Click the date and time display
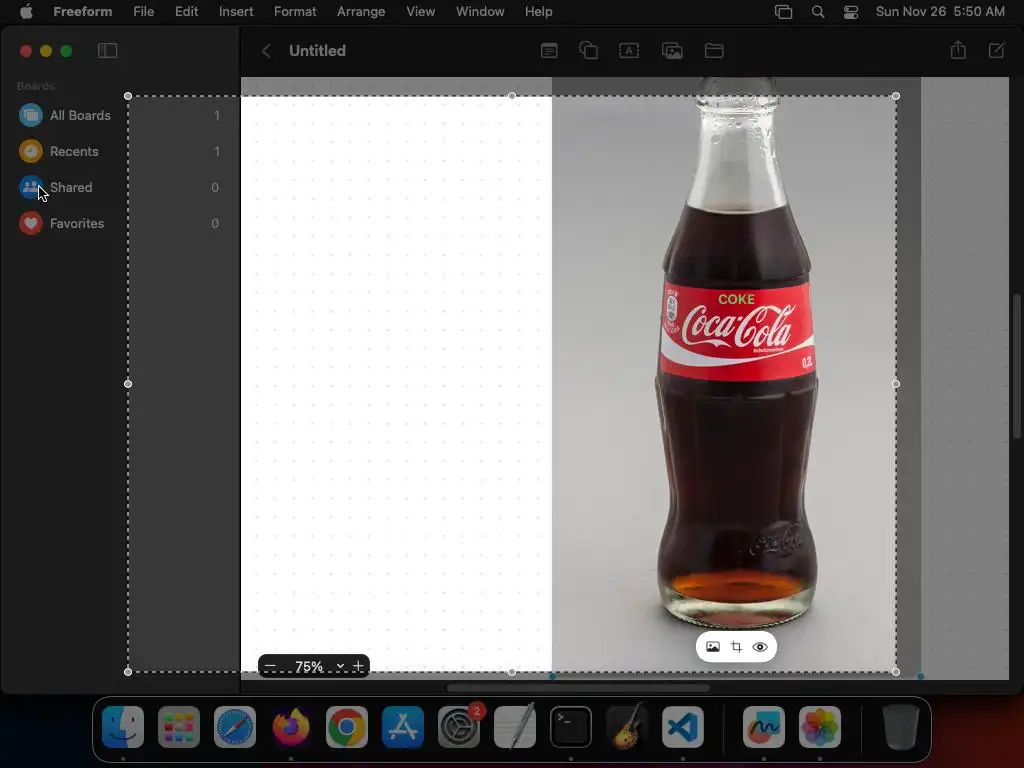 pos(940,12)
